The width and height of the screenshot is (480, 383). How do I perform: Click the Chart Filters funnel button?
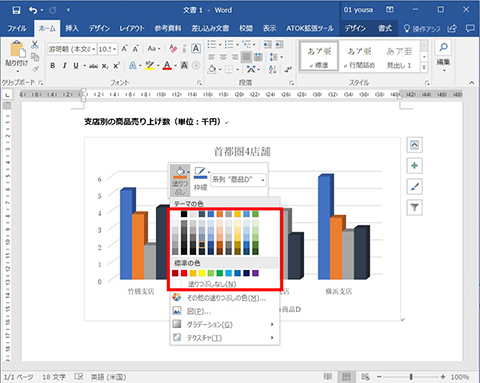coord(414,208)
